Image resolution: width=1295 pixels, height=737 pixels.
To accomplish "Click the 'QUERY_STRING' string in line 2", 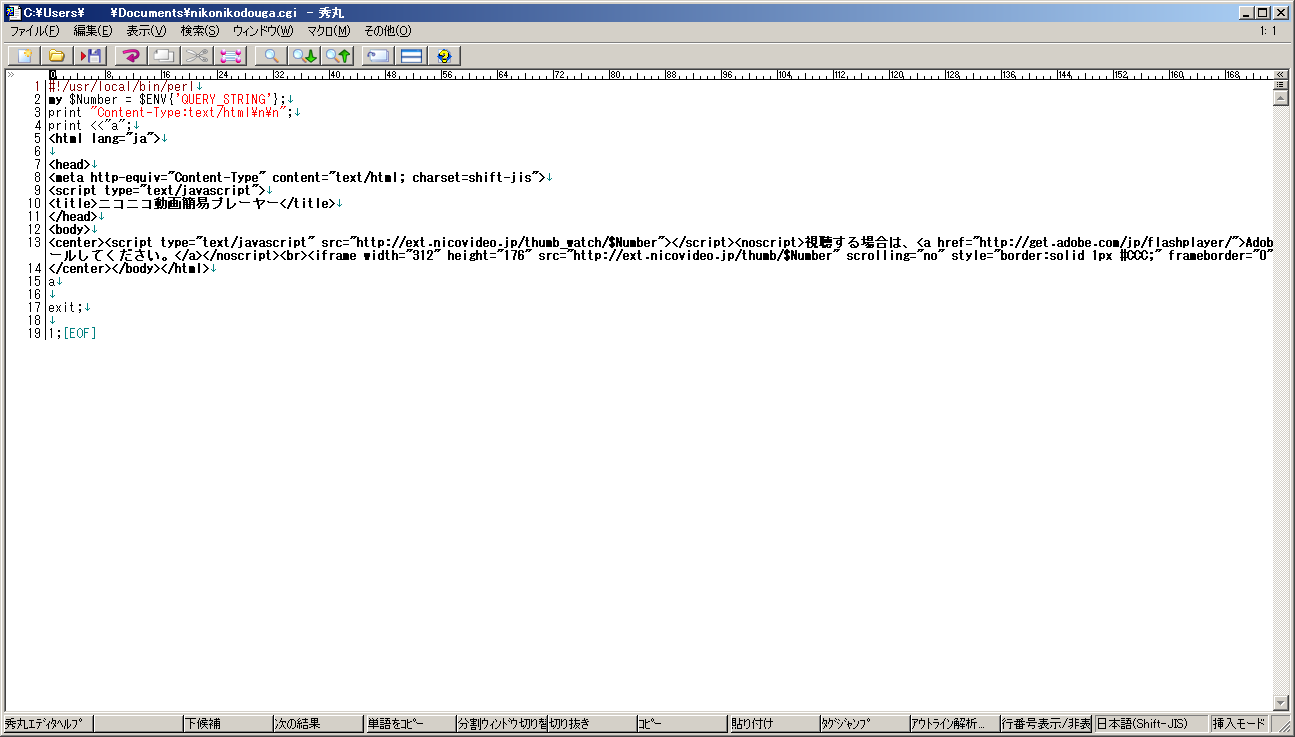I will [x=223, y=100].
